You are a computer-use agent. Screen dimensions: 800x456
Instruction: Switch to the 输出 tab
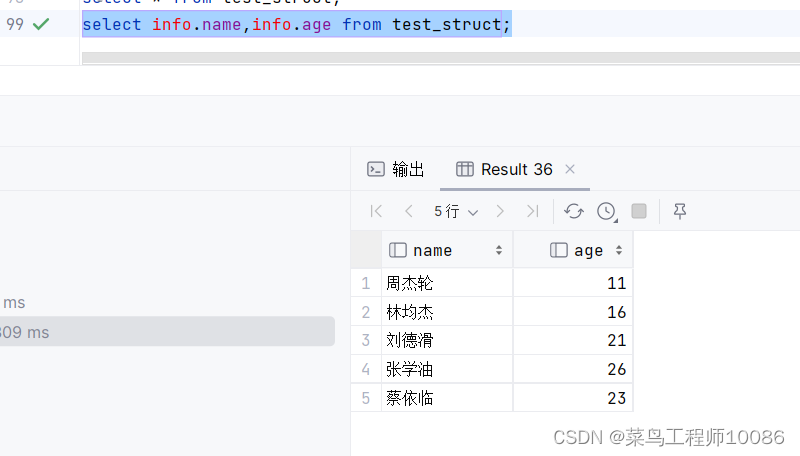coord(395,169)
